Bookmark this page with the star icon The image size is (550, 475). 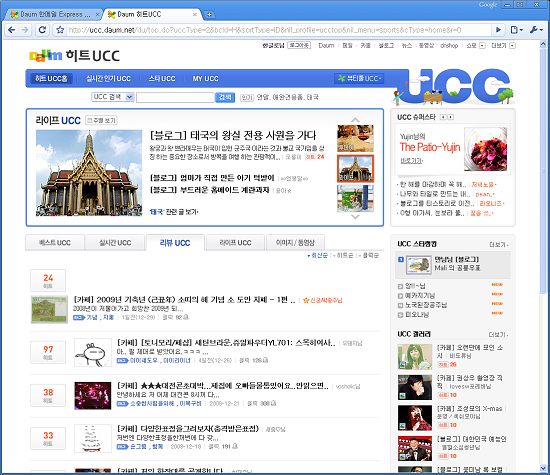[x=60, y=30]
